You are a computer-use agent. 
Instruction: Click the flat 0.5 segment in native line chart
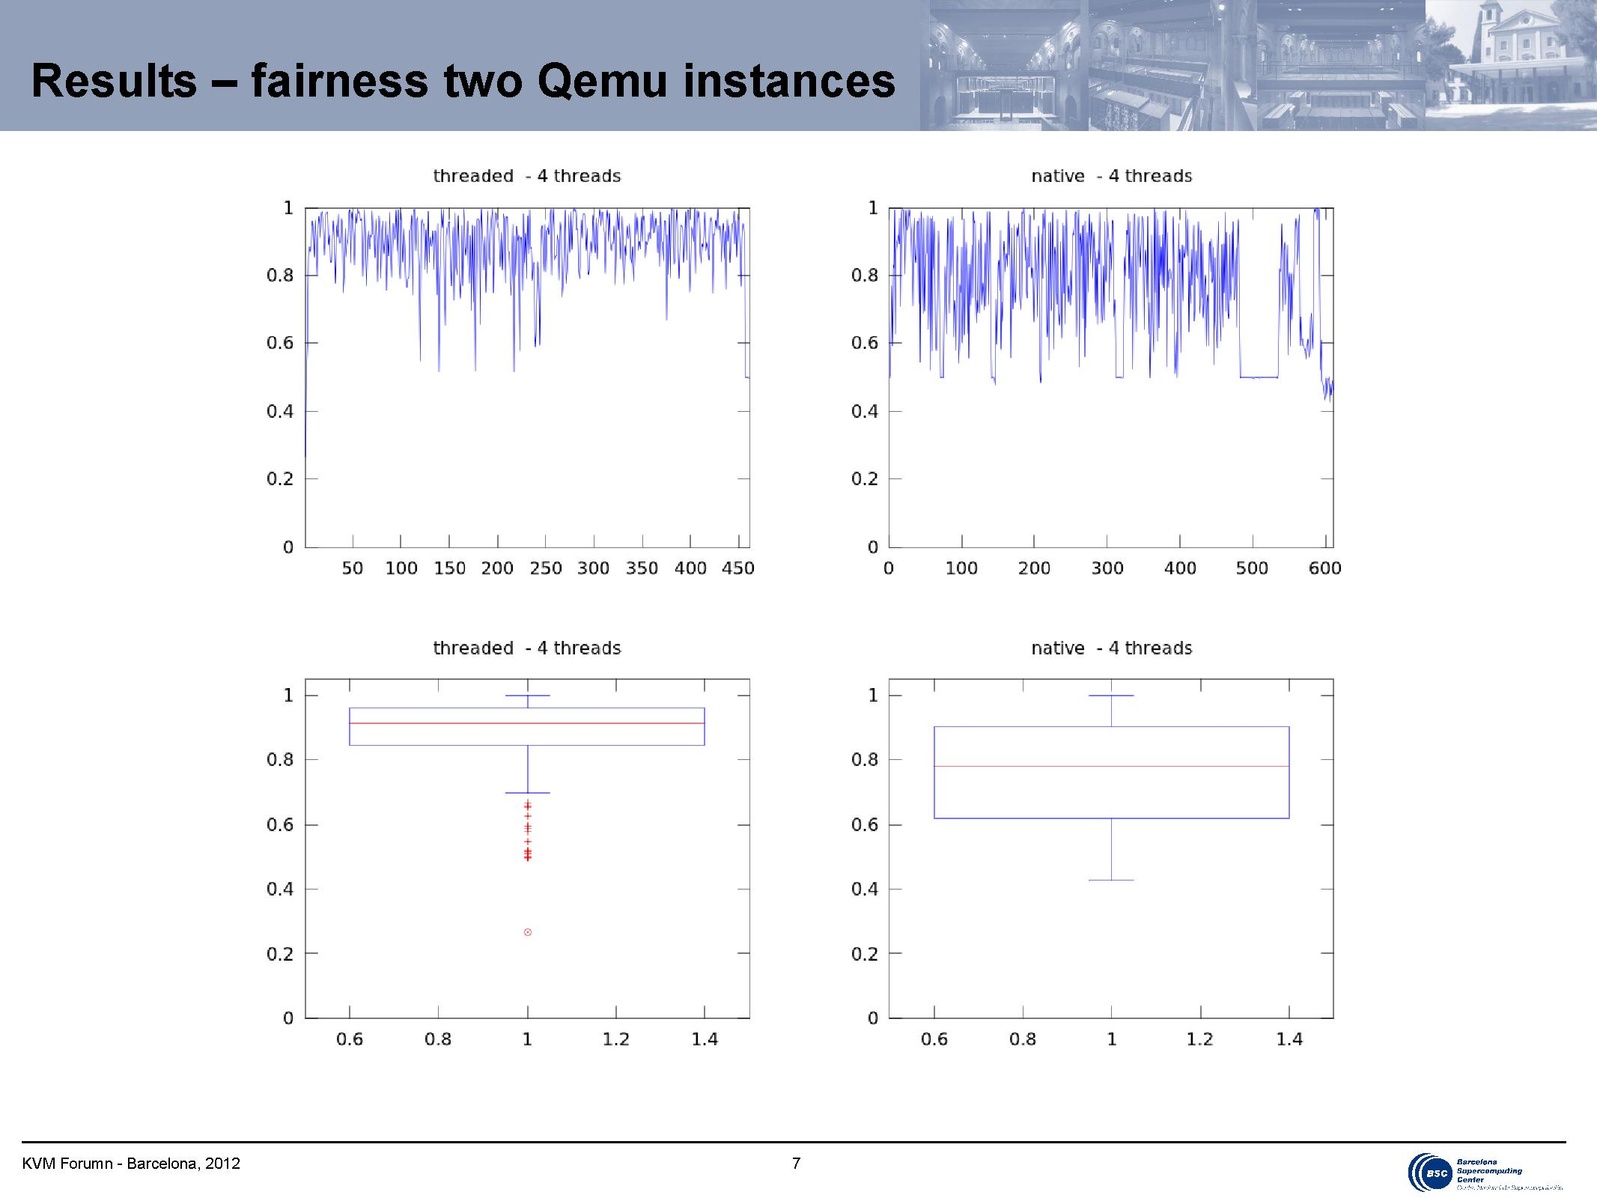pos(1259,377)
